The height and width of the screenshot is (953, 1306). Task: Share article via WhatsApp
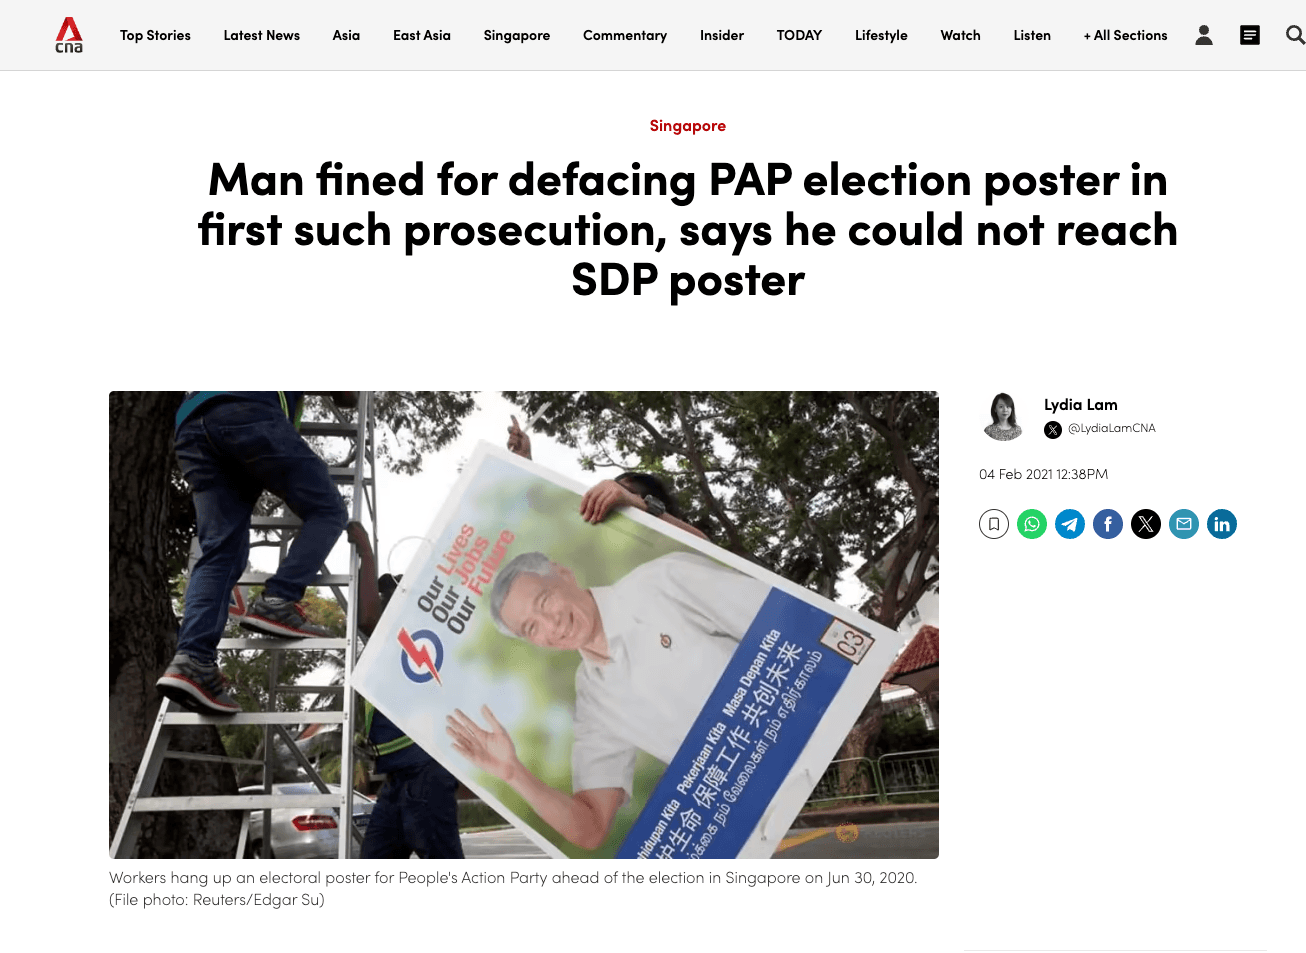[x=1032, y=524]
